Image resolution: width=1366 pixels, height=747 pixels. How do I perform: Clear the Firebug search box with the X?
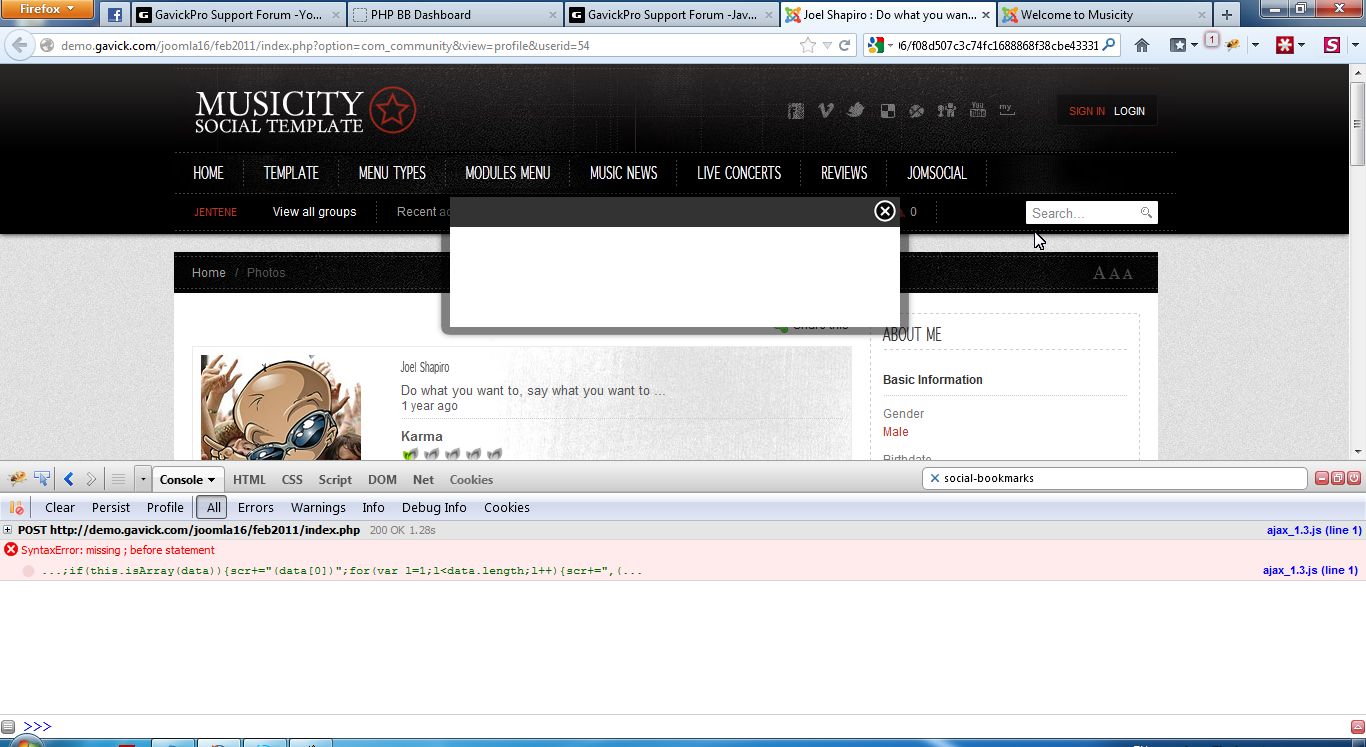click(x=935, y=479)
